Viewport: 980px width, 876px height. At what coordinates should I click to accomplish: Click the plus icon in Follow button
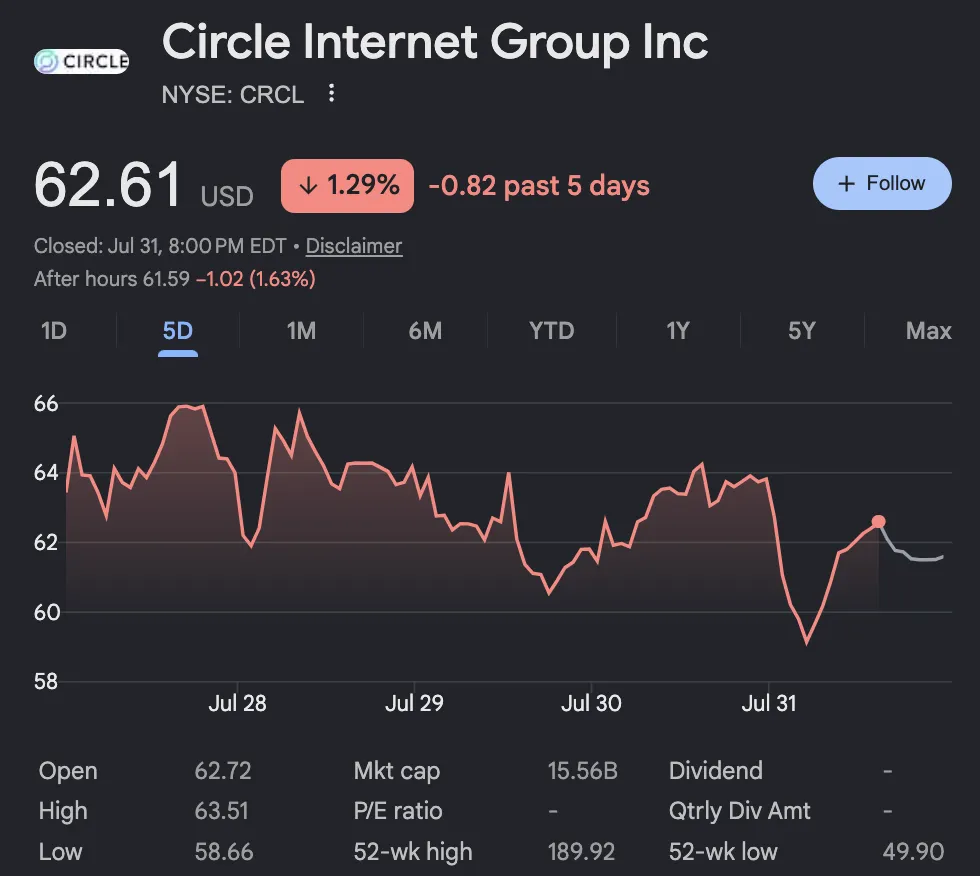[846, 184]
